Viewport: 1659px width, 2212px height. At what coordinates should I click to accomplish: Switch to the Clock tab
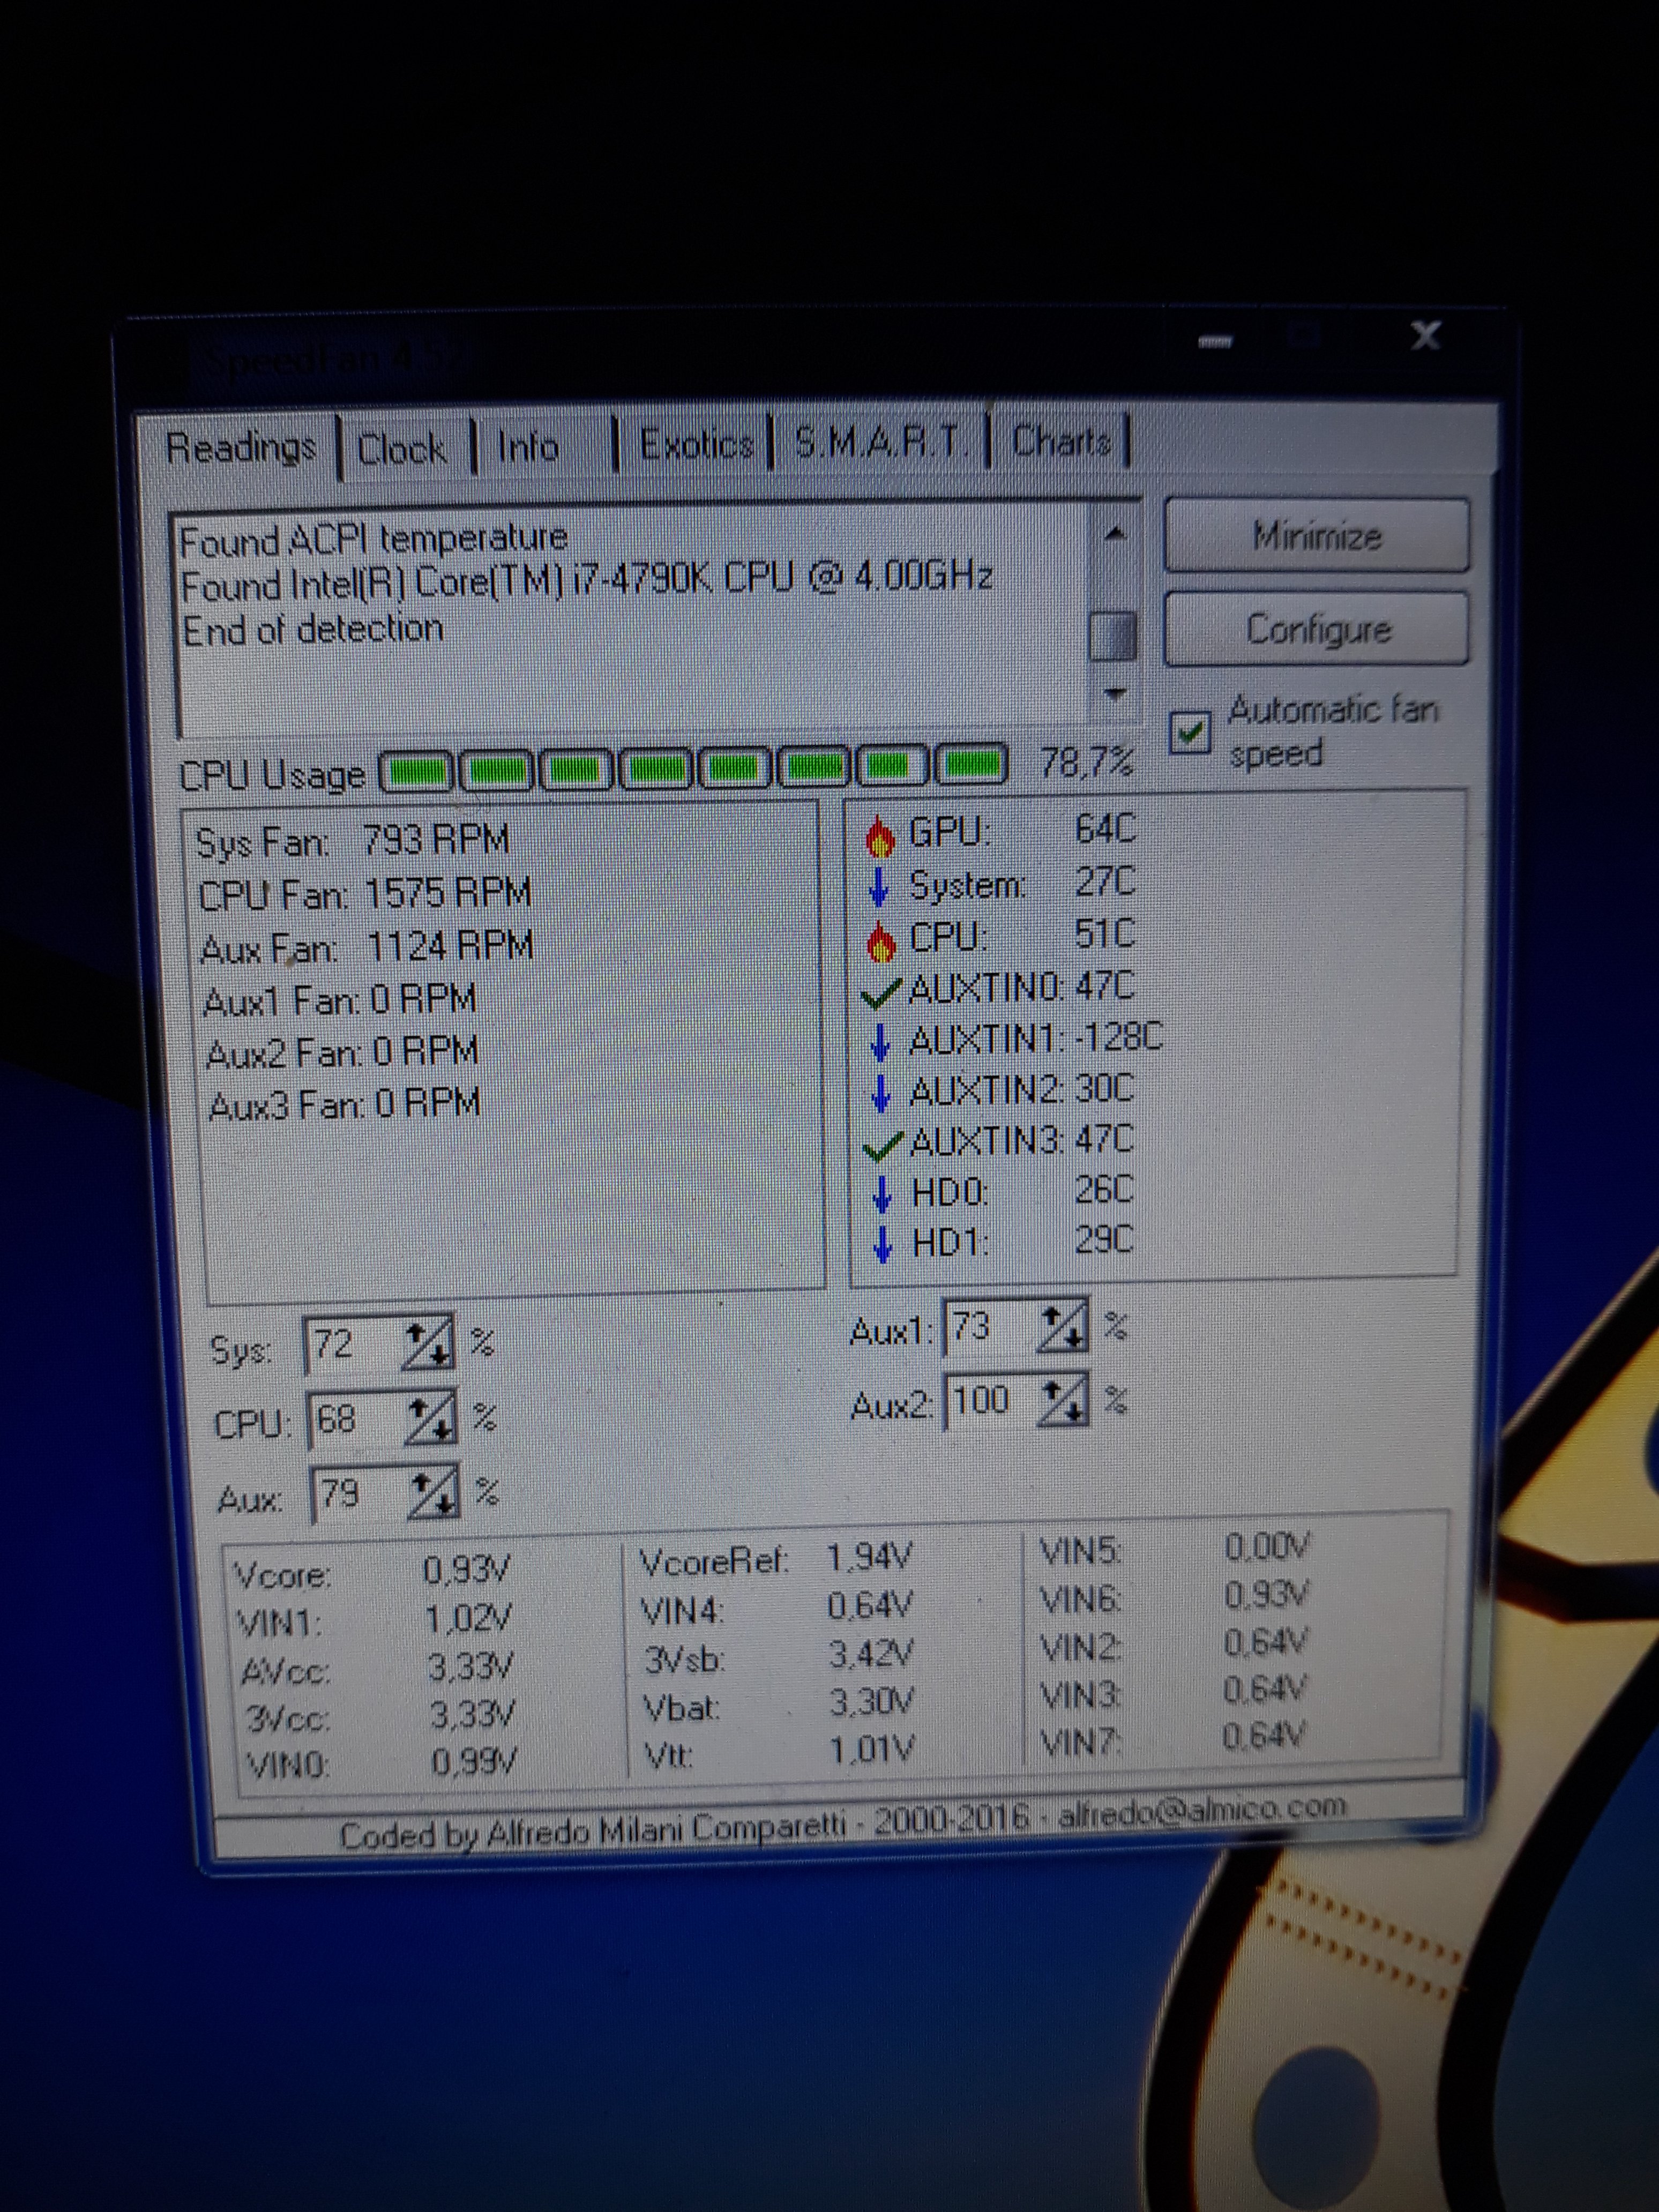click(x=402, y=449)
